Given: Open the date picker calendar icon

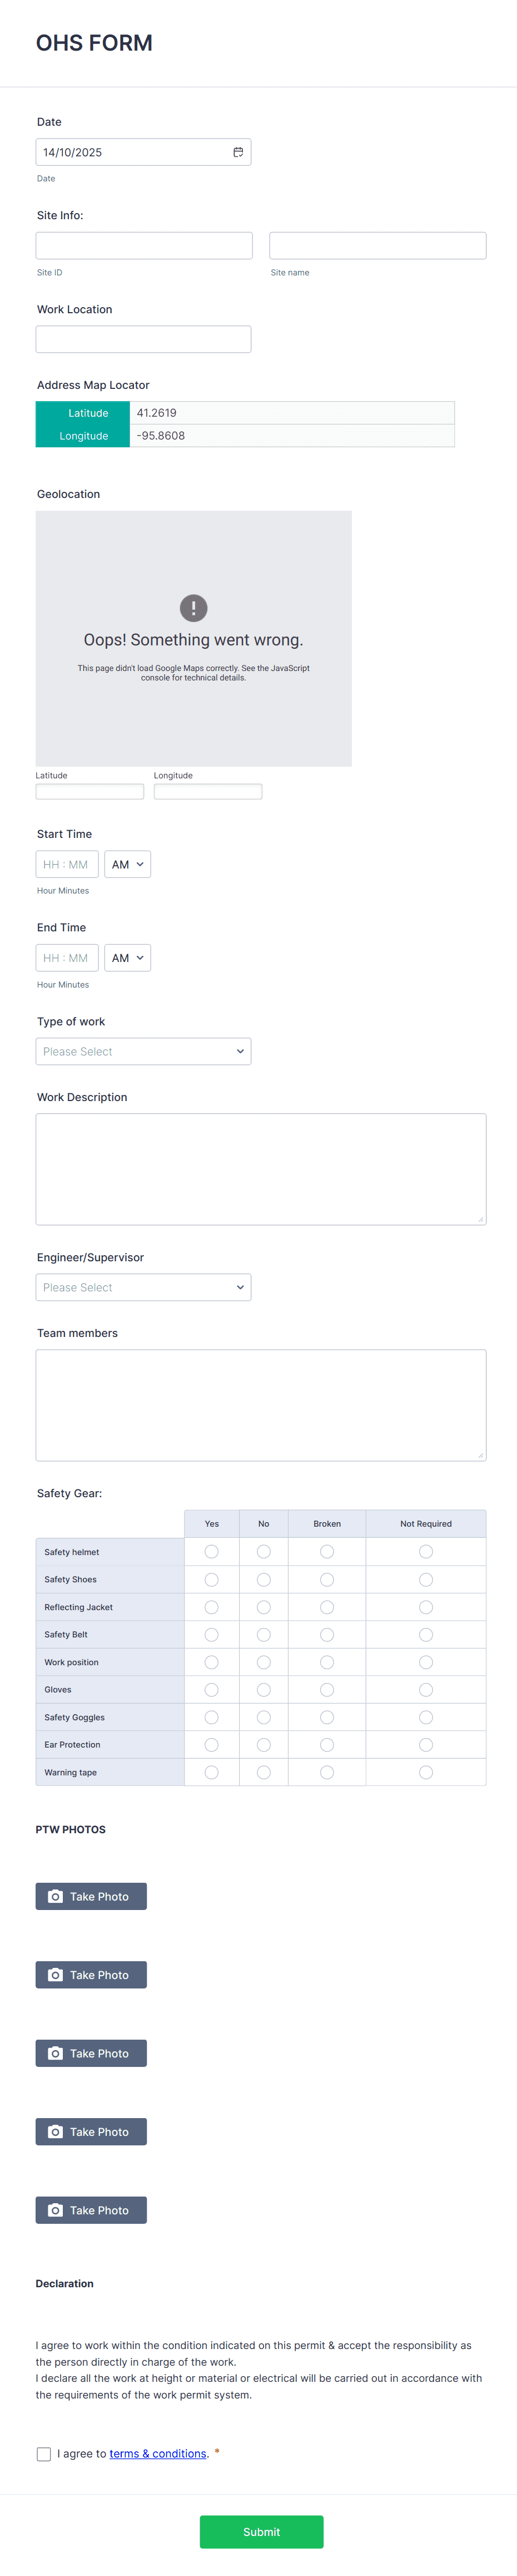Looking at the screenshot, I should (x=238, y=151).
